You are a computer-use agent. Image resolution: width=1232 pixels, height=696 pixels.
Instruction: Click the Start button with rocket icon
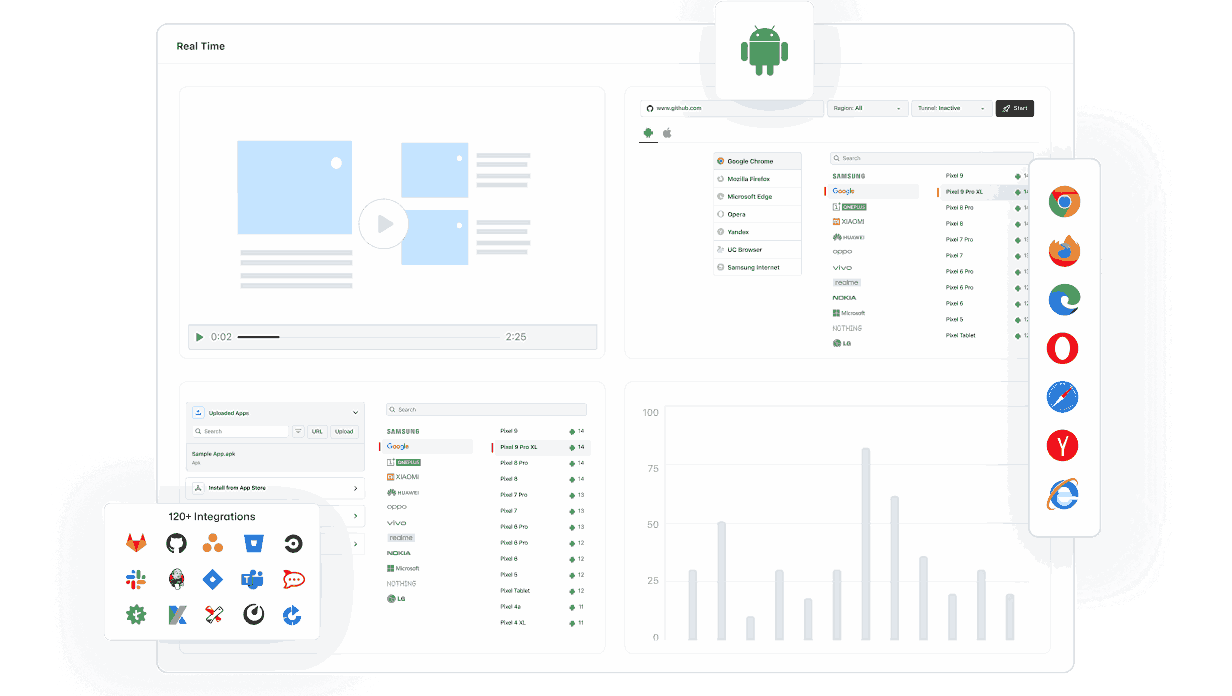[1014, 108]
